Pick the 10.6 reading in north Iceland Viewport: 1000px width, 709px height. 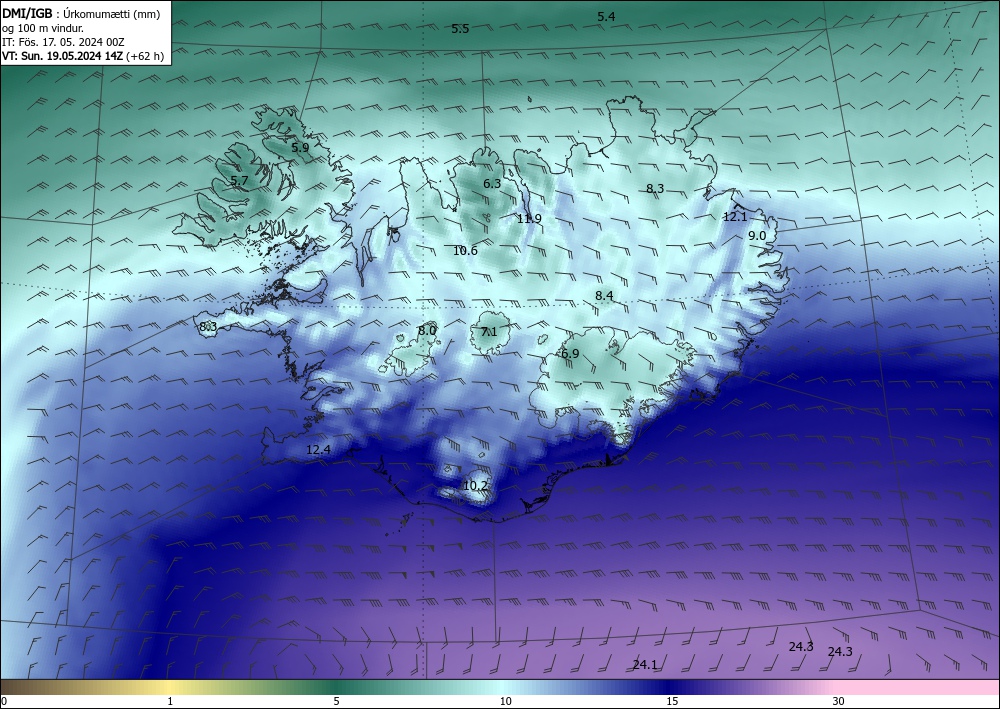pos(466,251)
